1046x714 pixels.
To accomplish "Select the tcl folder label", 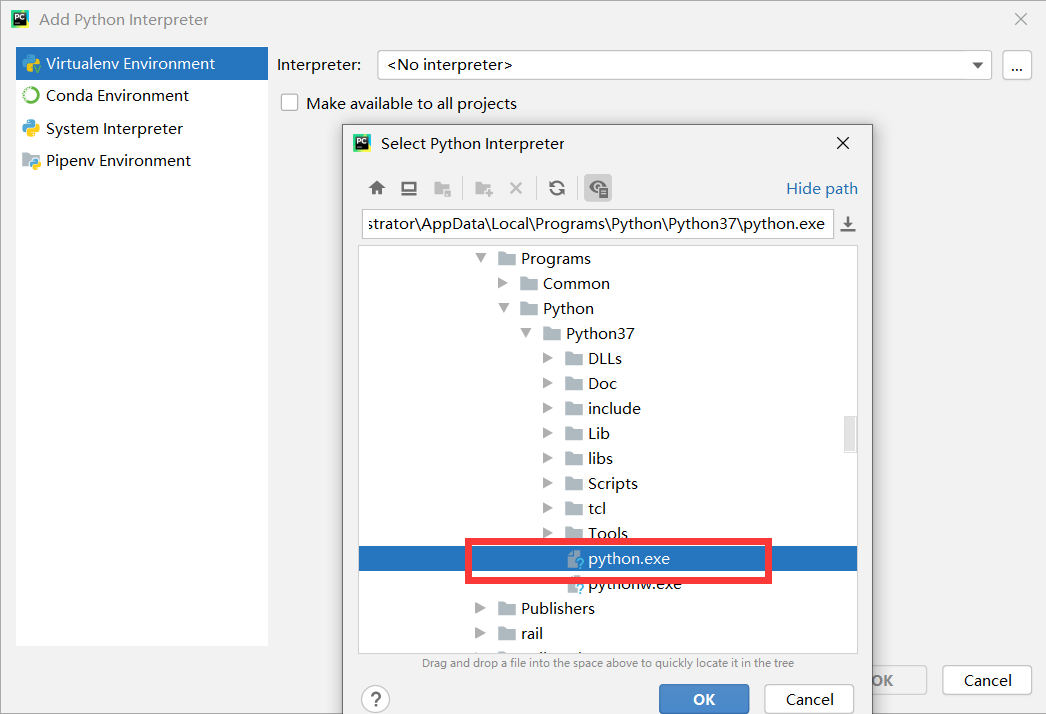I will click(597, 508).
